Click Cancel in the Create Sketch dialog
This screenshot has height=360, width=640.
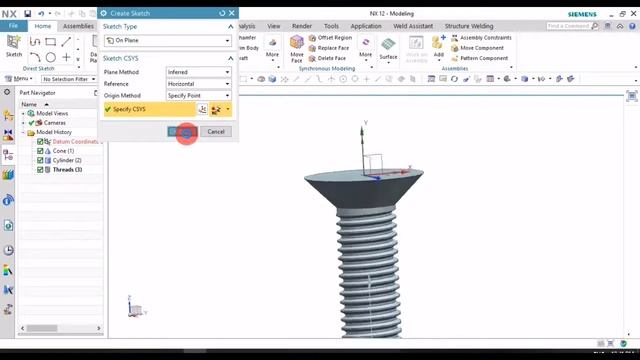click(x=216, y=132)
